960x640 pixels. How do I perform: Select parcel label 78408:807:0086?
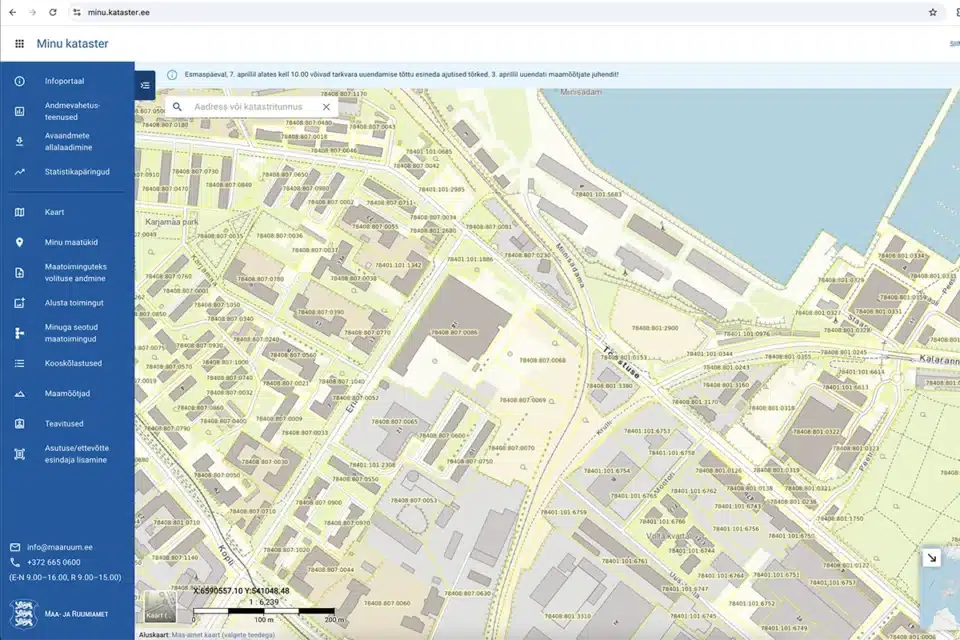click(454, 333)
